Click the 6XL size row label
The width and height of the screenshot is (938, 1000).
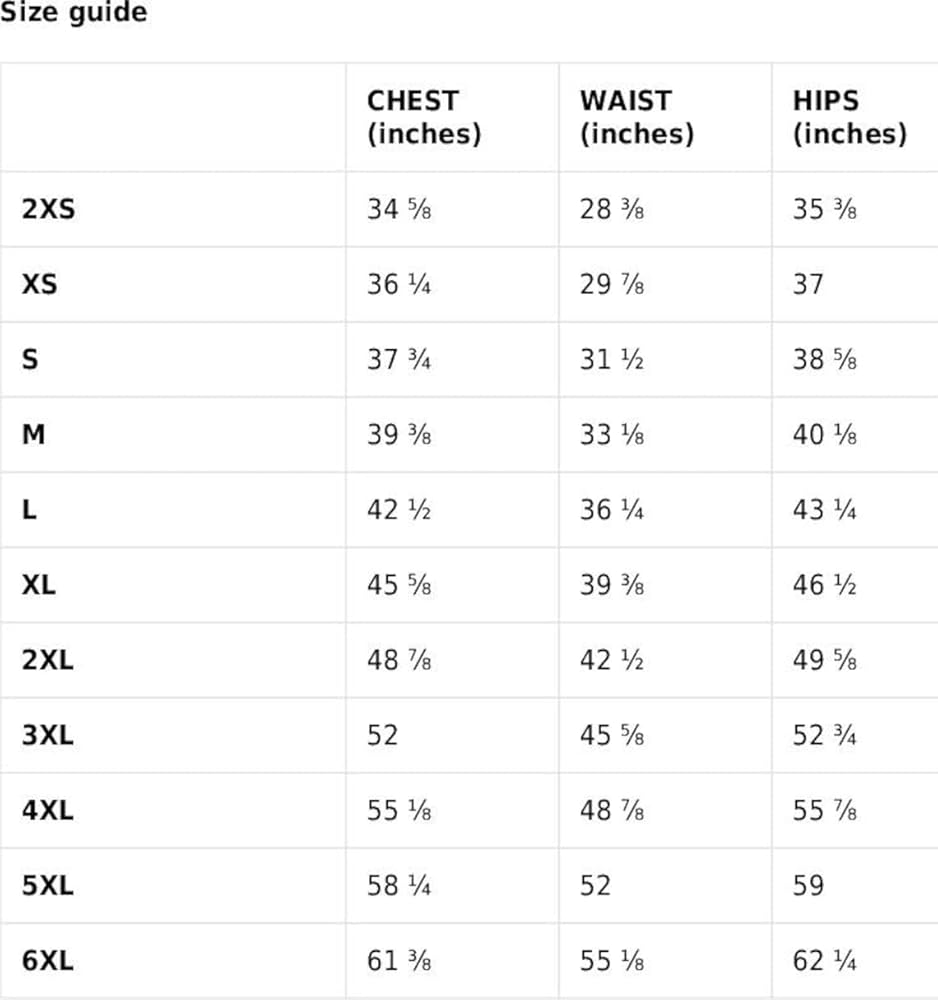48,961
